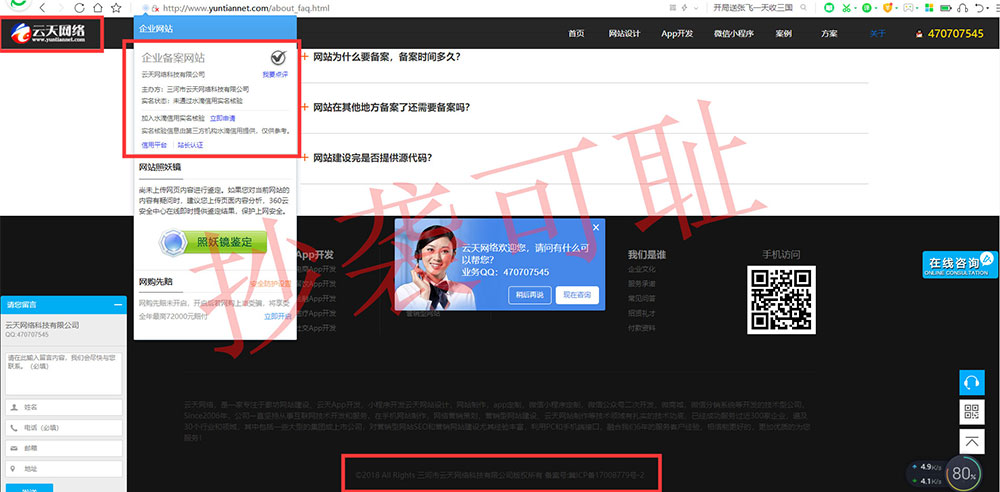Click the 我要点评 link in popup
The image size is (1000, 492).
click(x=275, y=75)
